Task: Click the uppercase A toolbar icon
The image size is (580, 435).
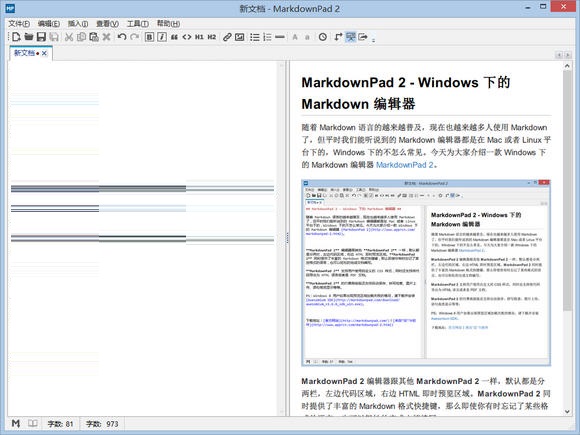Action: (295, 37)
